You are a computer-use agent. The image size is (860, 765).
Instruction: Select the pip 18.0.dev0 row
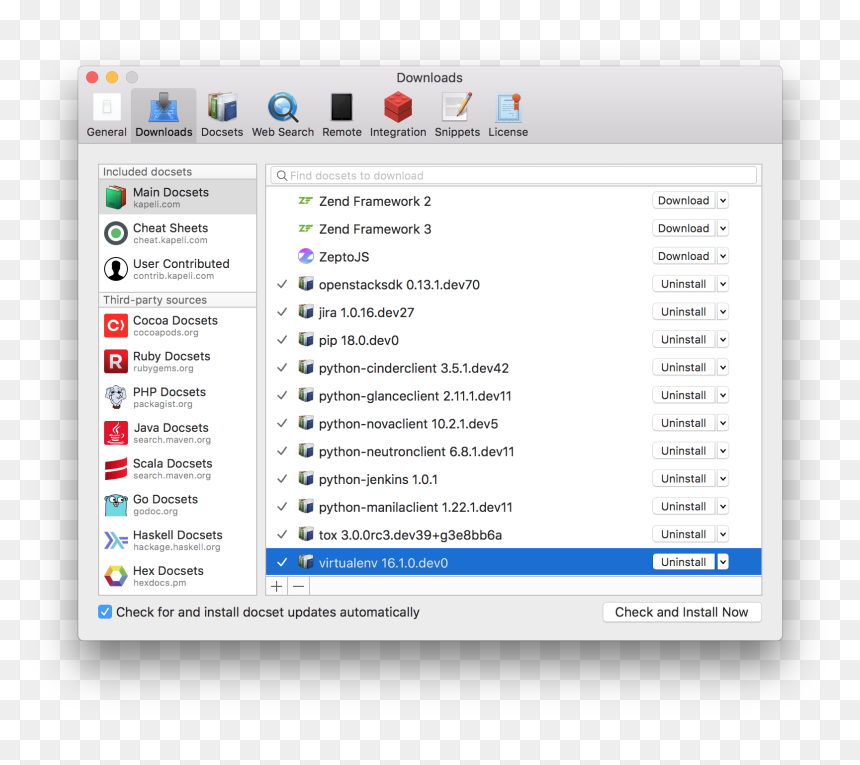point(513,340)
